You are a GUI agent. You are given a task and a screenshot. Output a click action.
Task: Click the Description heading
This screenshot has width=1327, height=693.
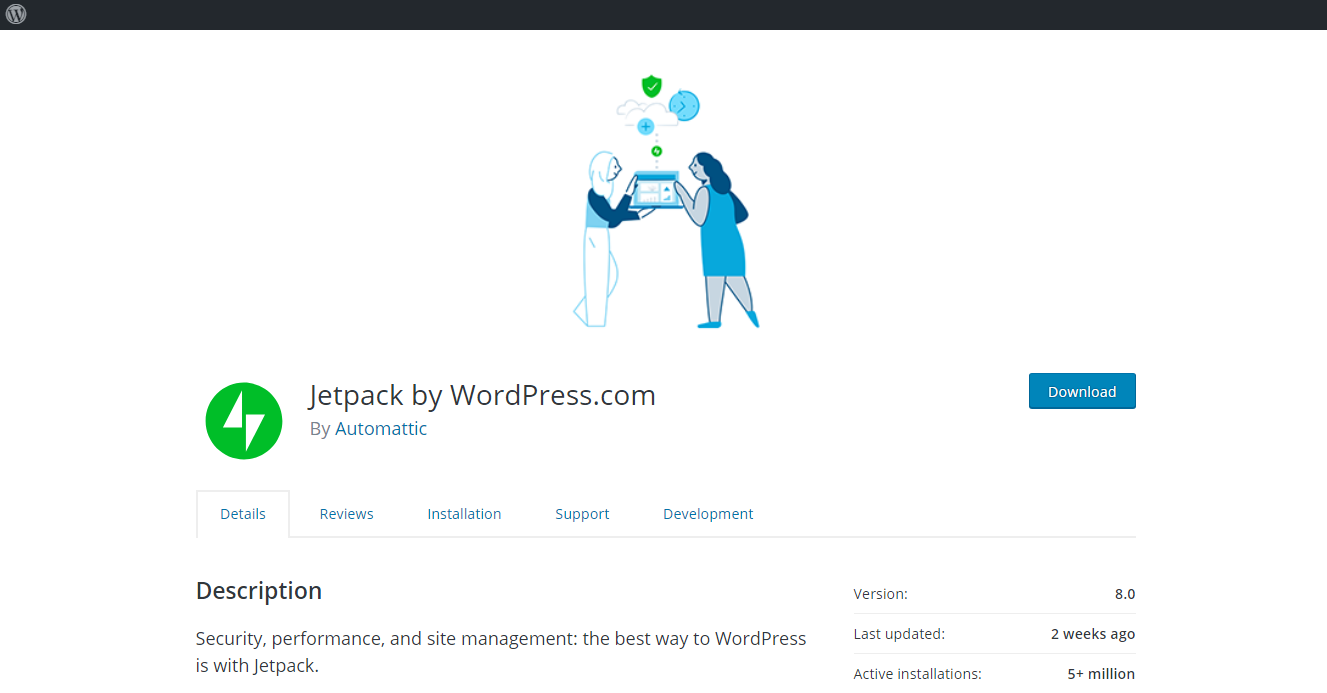click(x=259, y=591)
